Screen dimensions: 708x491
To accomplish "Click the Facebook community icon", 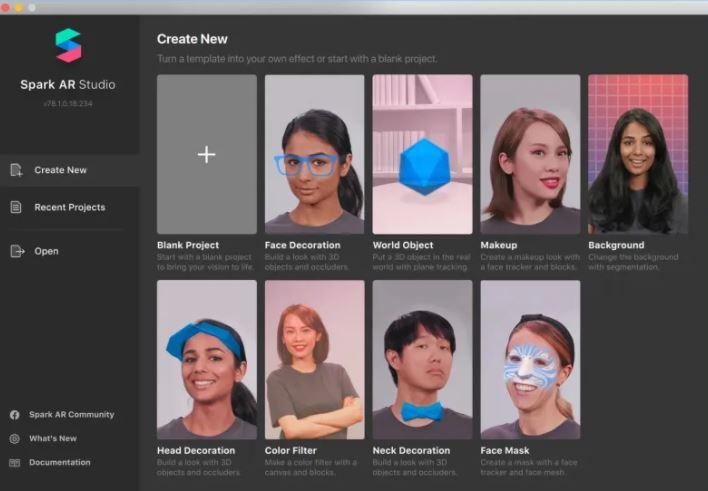I will (15, 414).
